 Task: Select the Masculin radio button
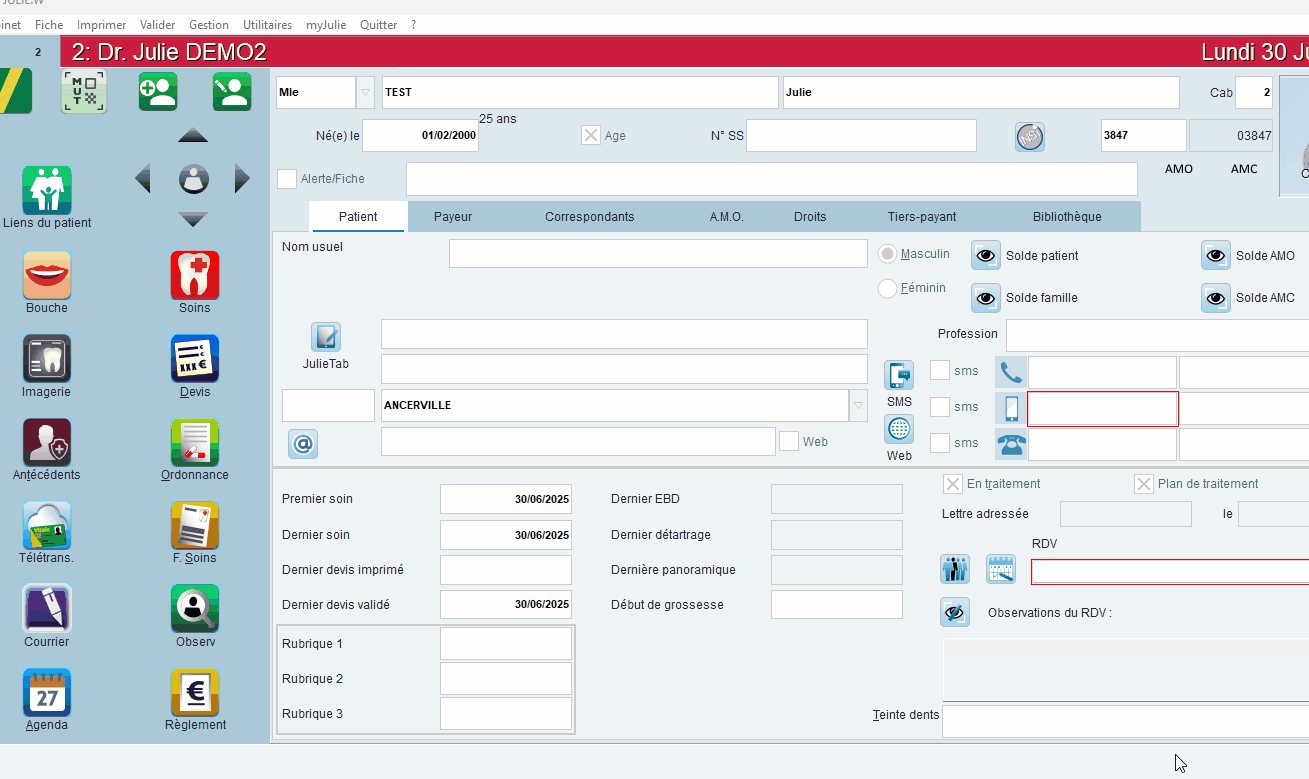click(887, 254)
